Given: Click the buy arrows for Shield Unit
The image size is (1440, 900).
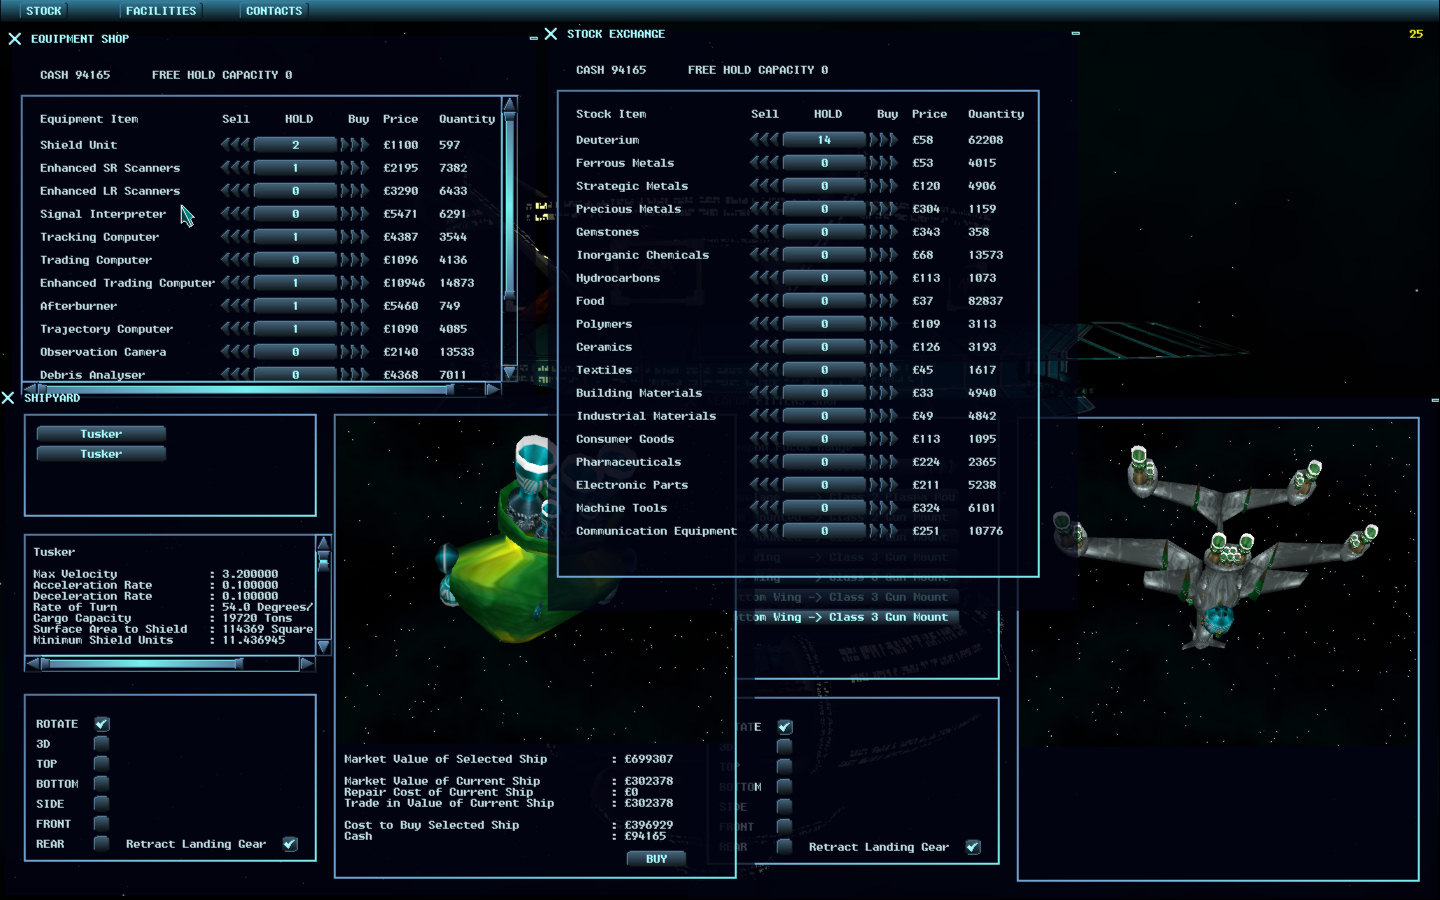Looking at the screenshot, I should (355, 145).
